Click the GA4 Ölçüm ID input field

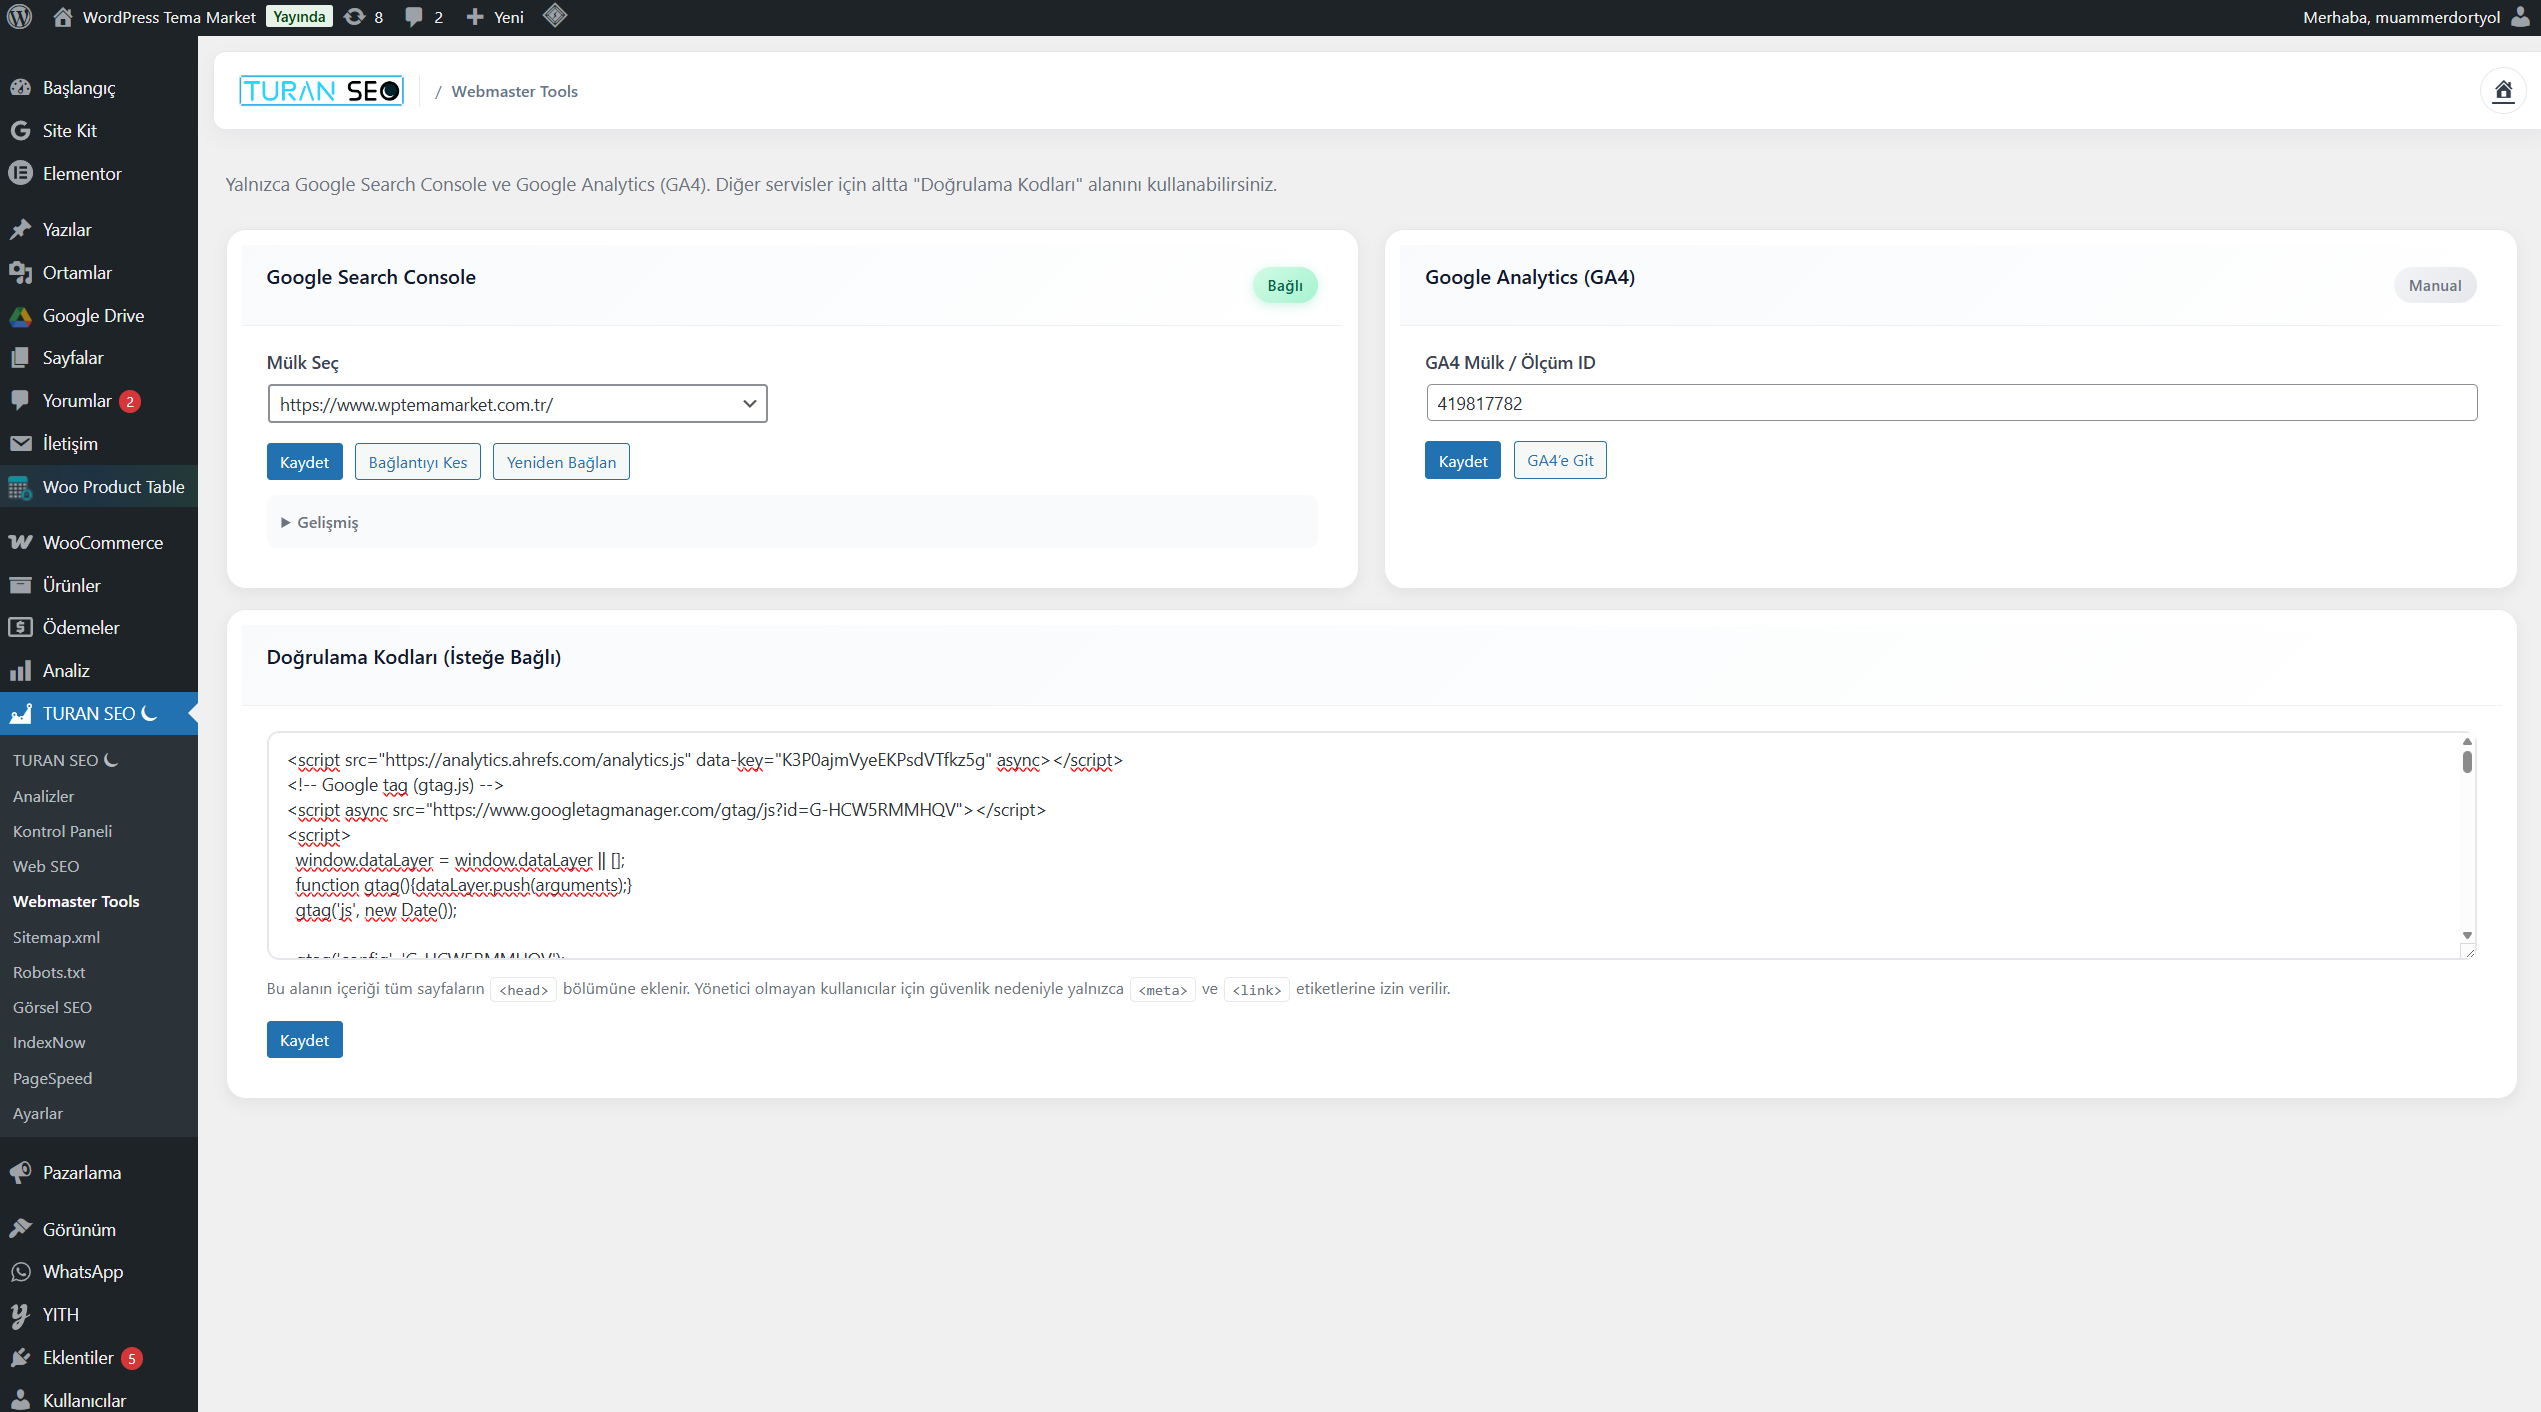tap(1950, 403)
